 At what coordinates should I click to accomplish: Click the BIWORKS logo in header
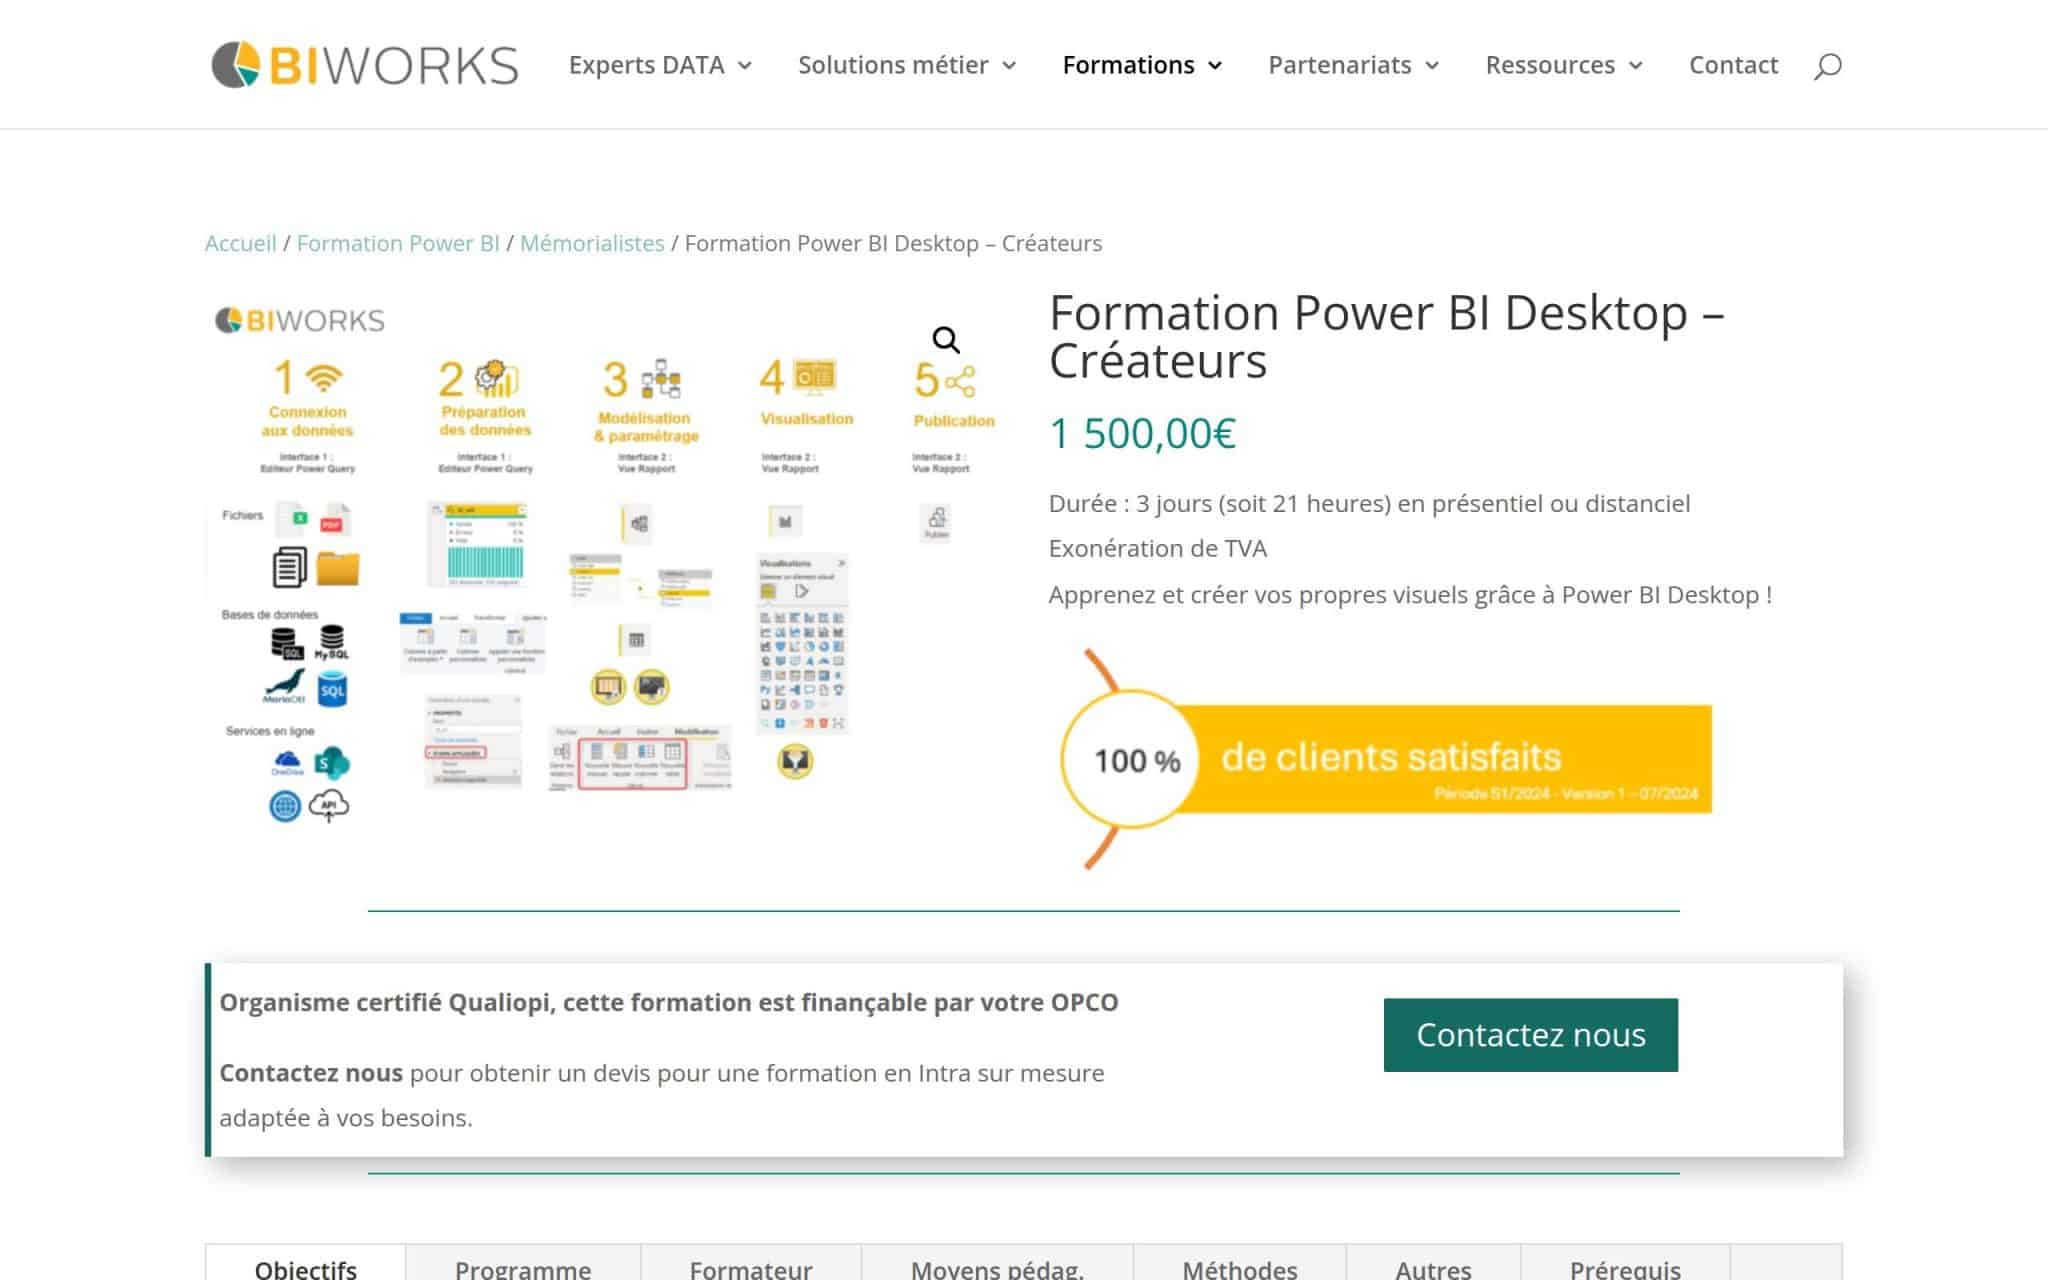pyautogui.click(x=365, y=65)
